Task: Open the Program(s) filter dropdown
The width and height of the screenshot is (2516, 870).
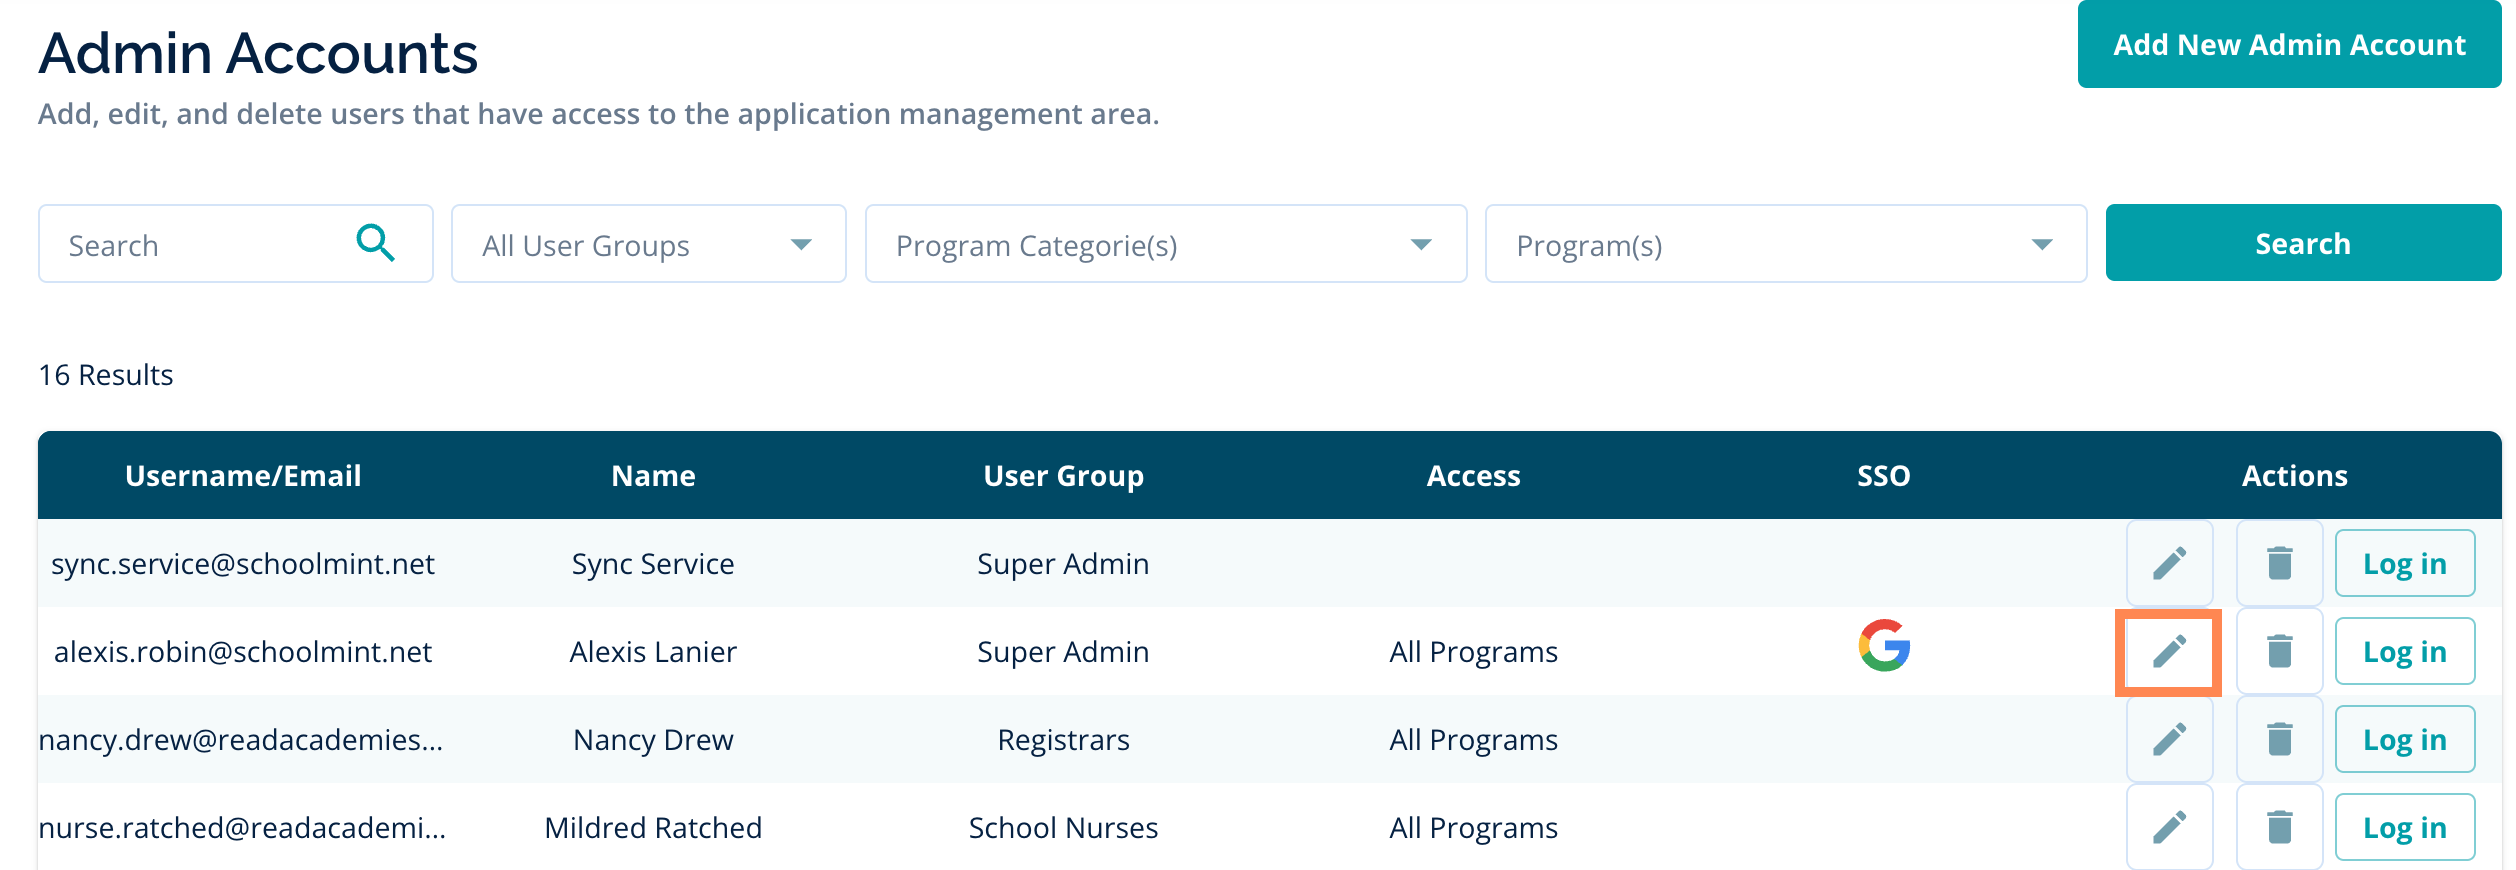Action: (x=1785, y=244)
